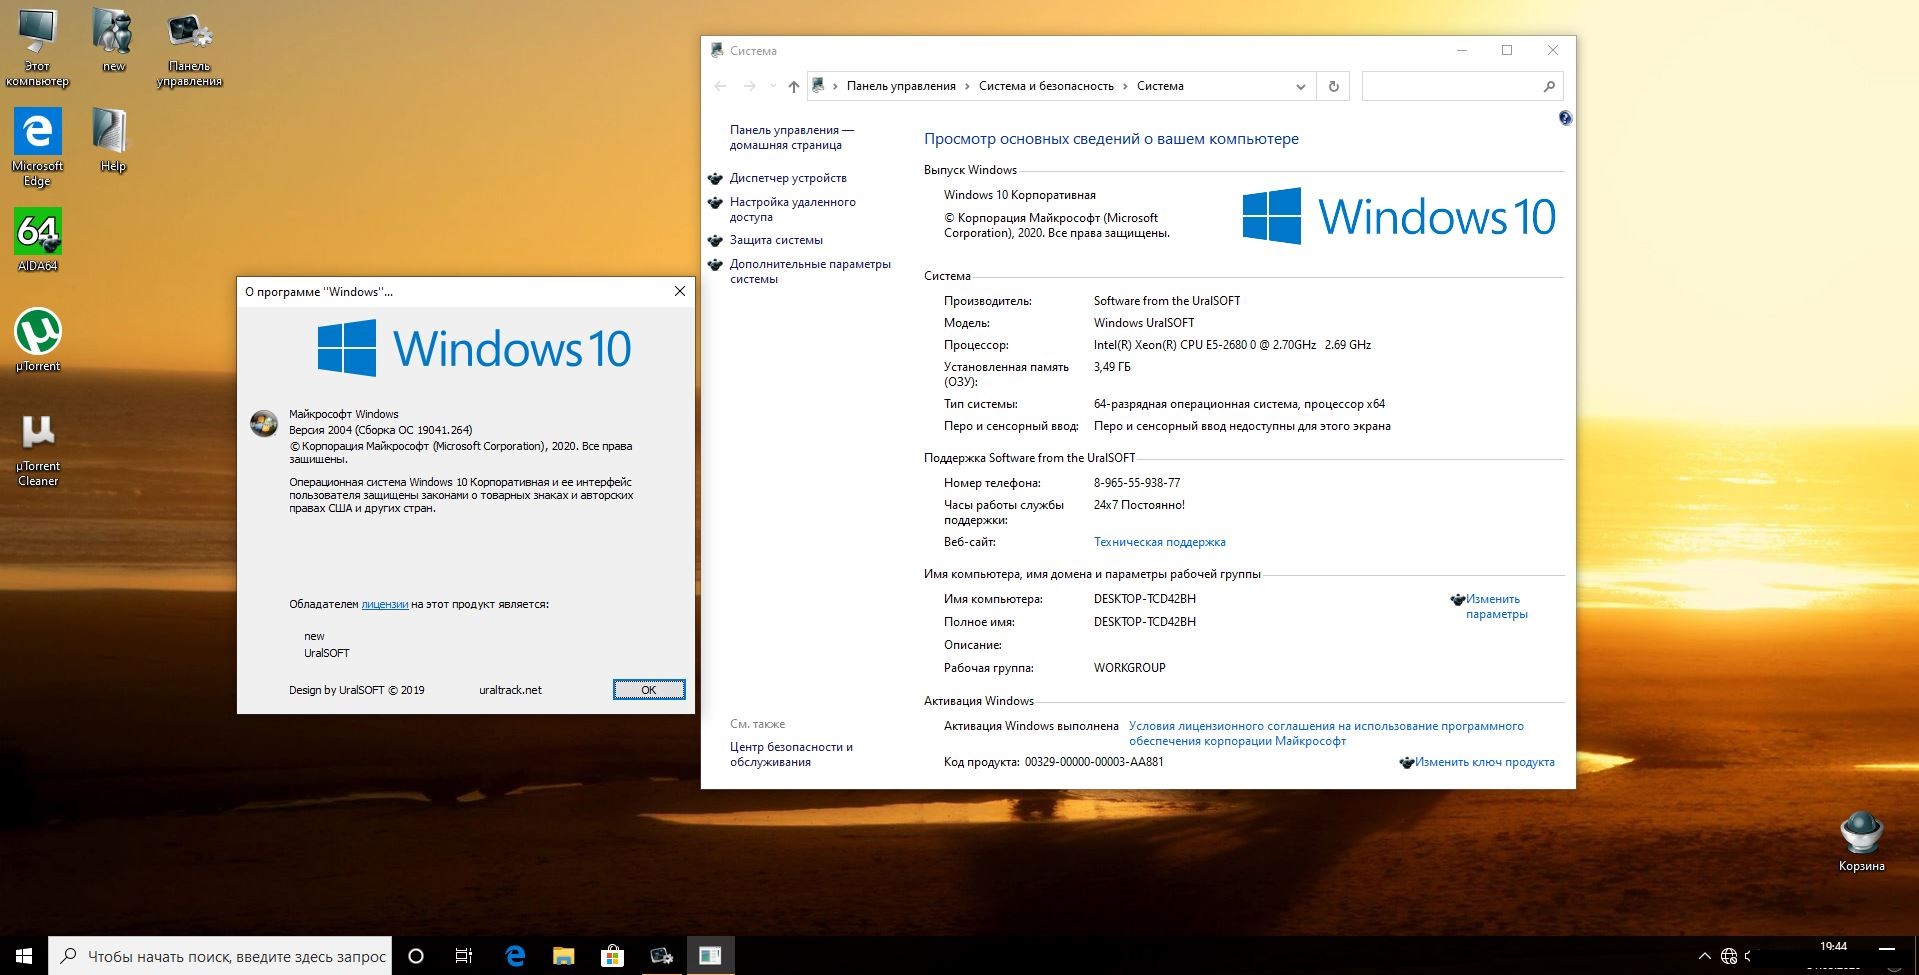Image resolution: width=1919 pixels, height=975 pixels.
Task: Open Task View on the taskbar
Action: [464, 956]
